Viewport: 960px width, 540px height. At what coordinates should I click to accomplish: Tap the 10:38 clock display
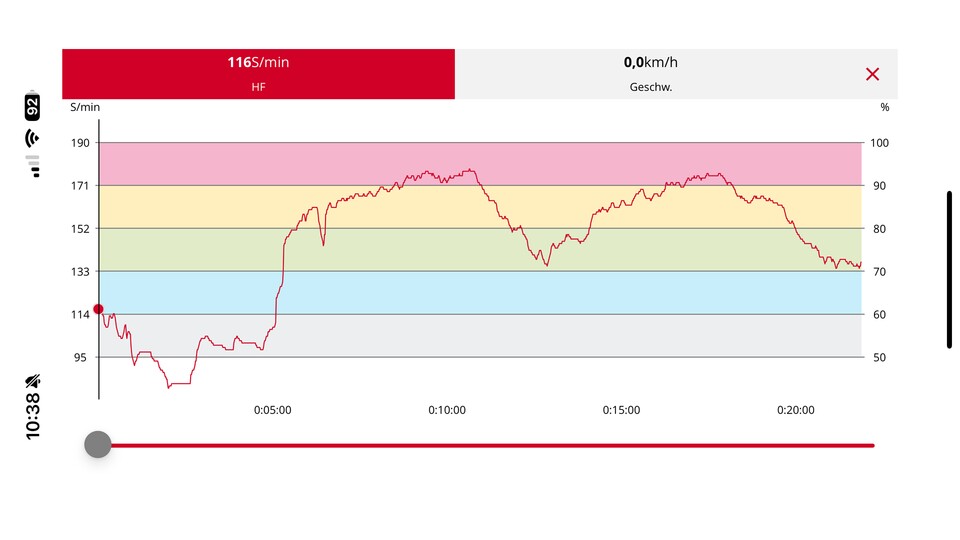coord(33,415)
